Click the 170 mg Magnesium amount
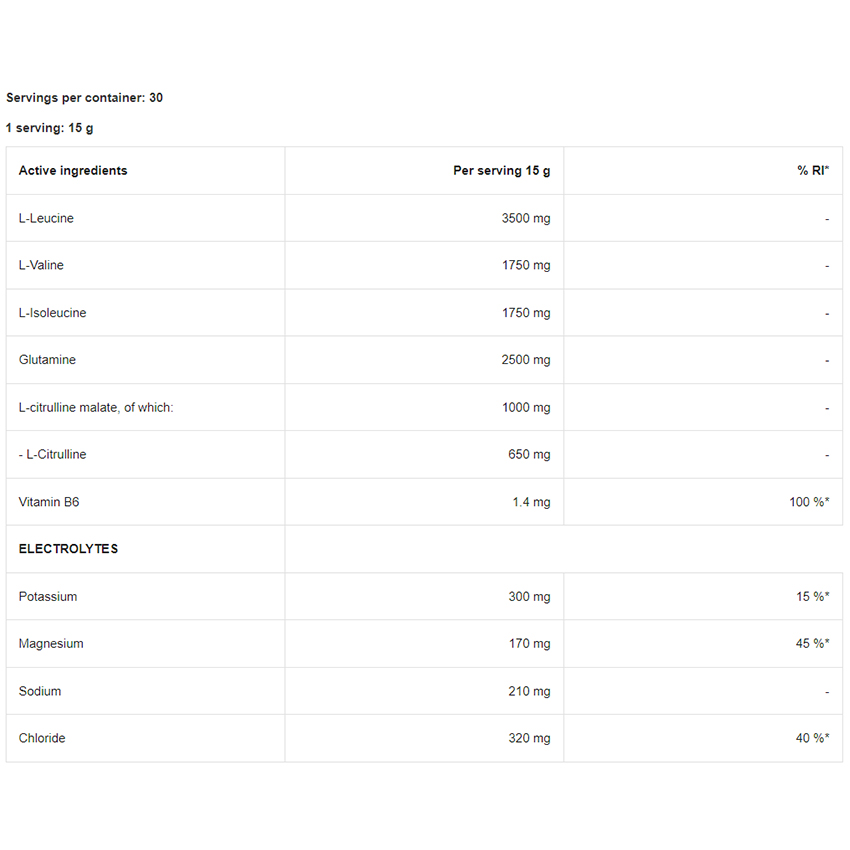The width and height of the screenshot is (850, 850). click(529, 644)
